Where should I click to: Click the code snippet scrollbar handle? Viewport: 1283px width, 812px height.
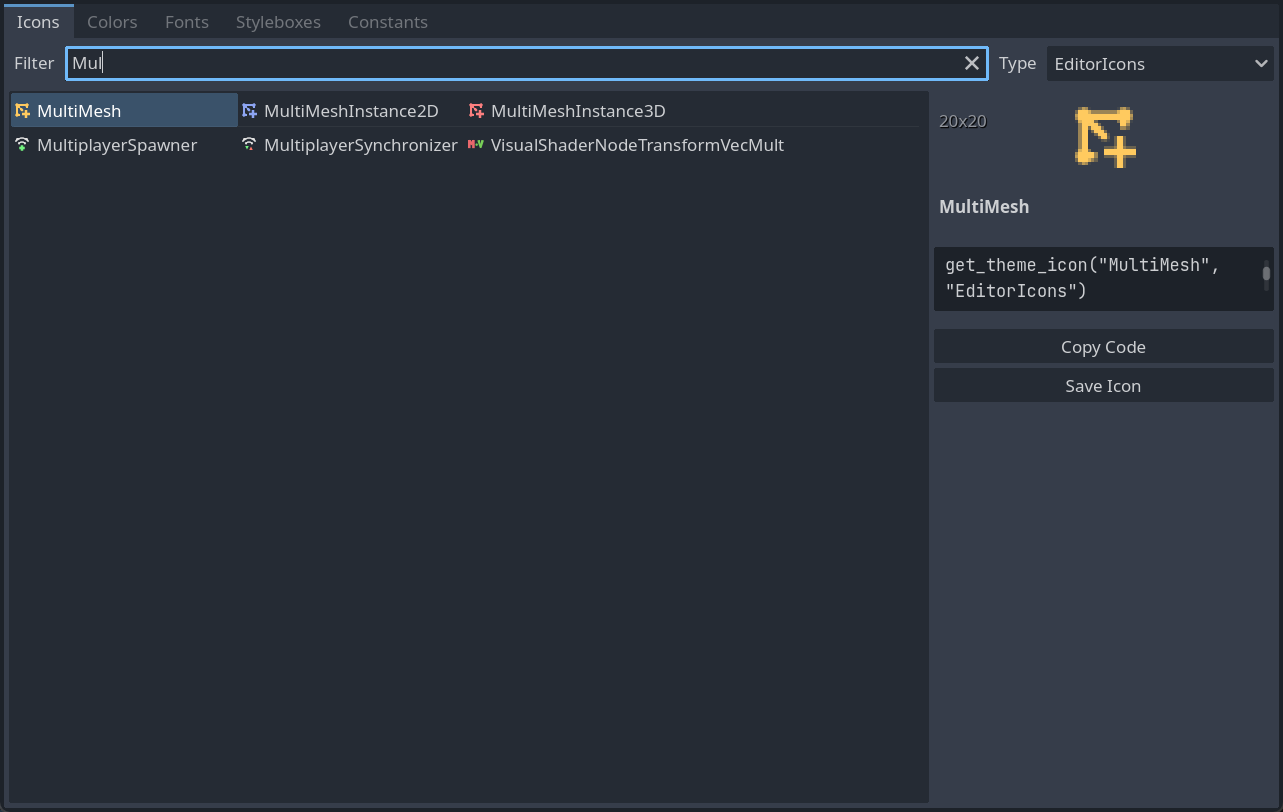[x=1266, y=273]
